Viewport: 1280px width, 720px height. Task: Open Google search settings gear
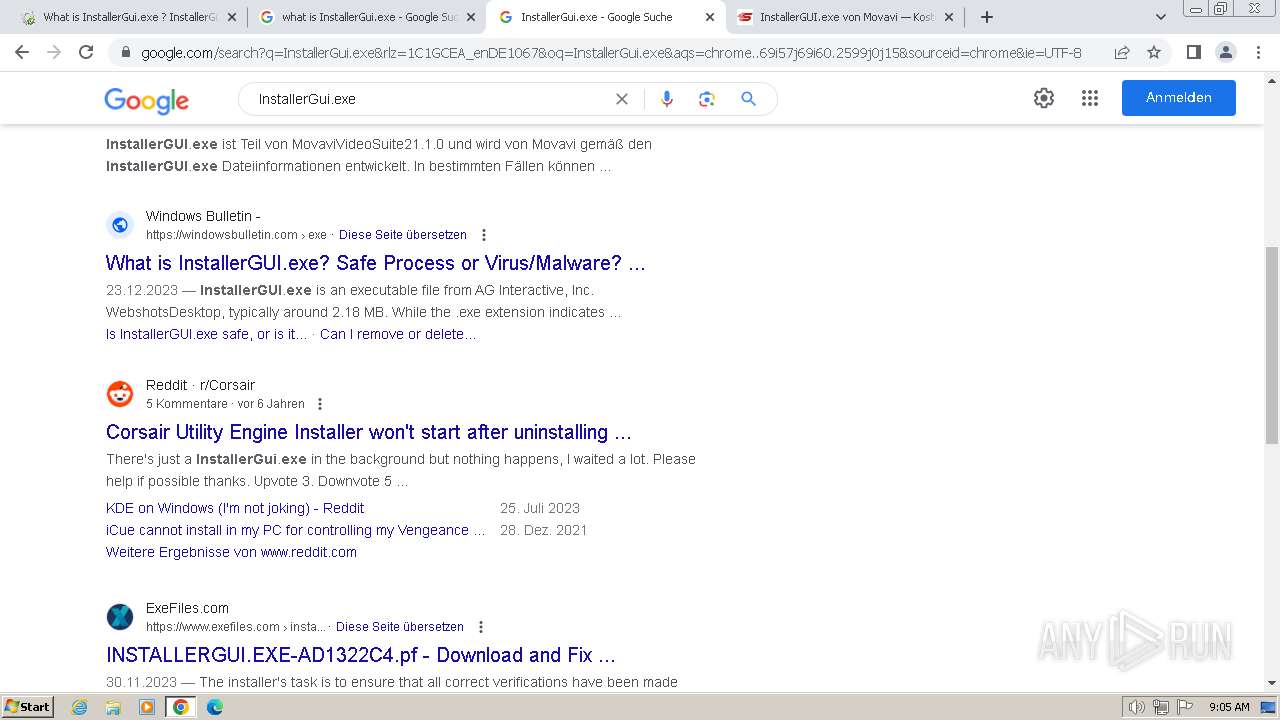1044,98
